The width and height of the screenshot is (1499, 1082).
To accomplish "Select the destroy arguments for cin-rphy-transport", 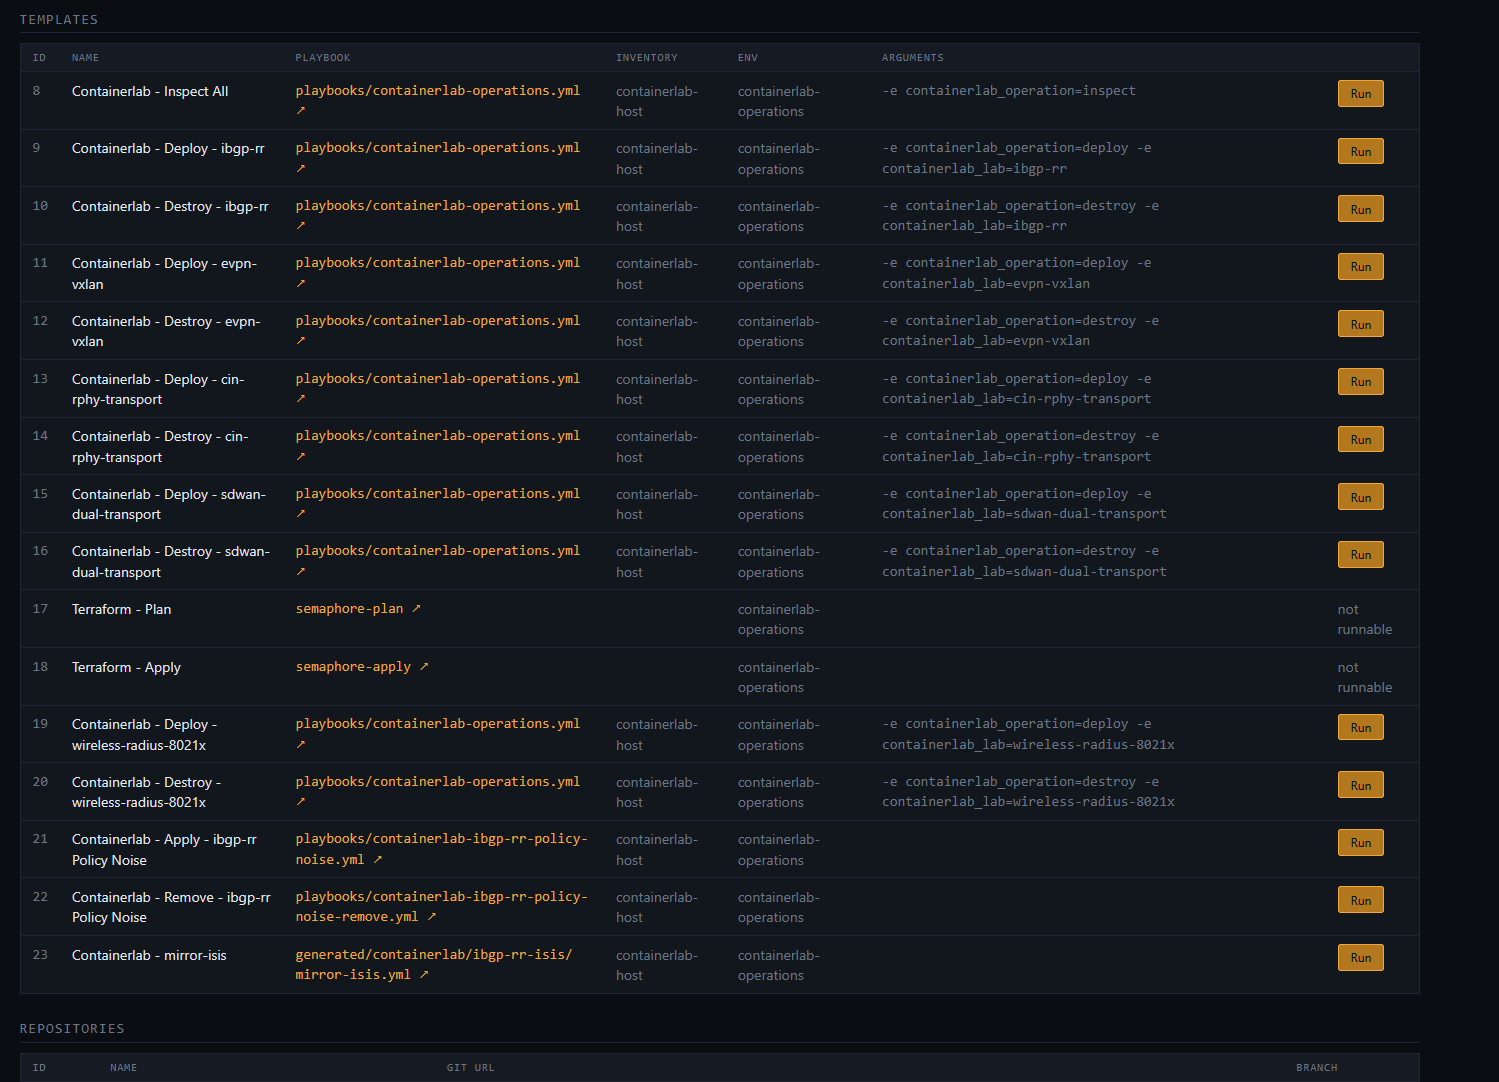I will (x=1021, y=446).
